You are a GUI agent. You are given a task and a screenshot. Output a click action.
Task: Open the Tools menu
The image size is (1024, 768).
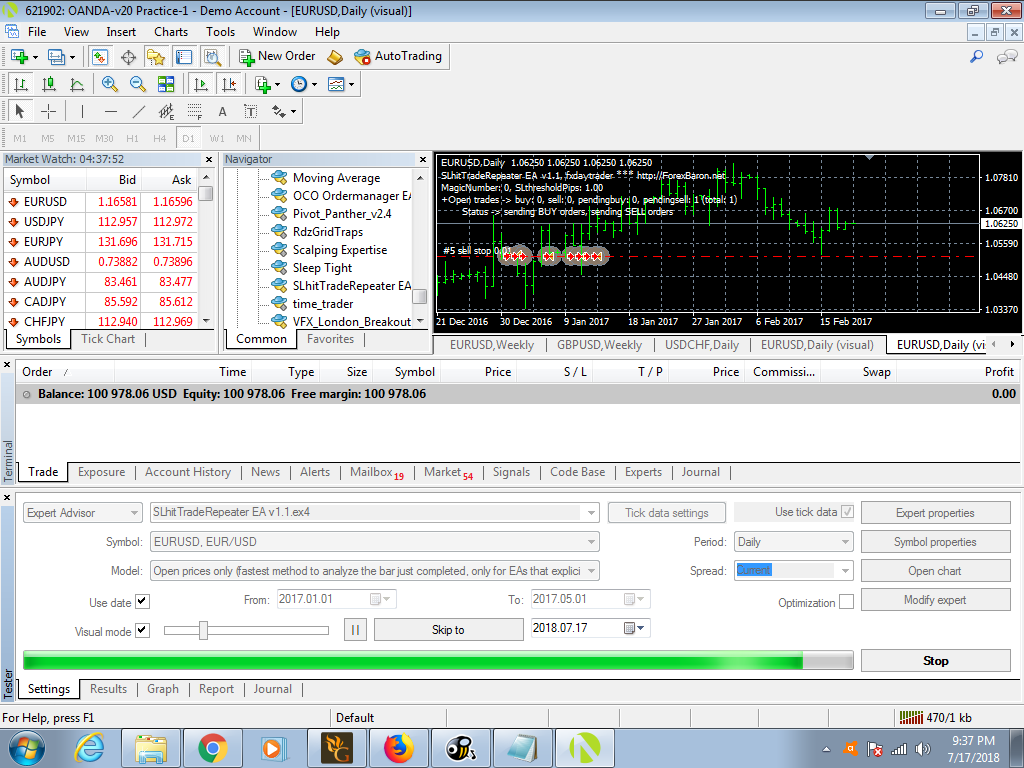pyautogui.click(x=220, y=32)
